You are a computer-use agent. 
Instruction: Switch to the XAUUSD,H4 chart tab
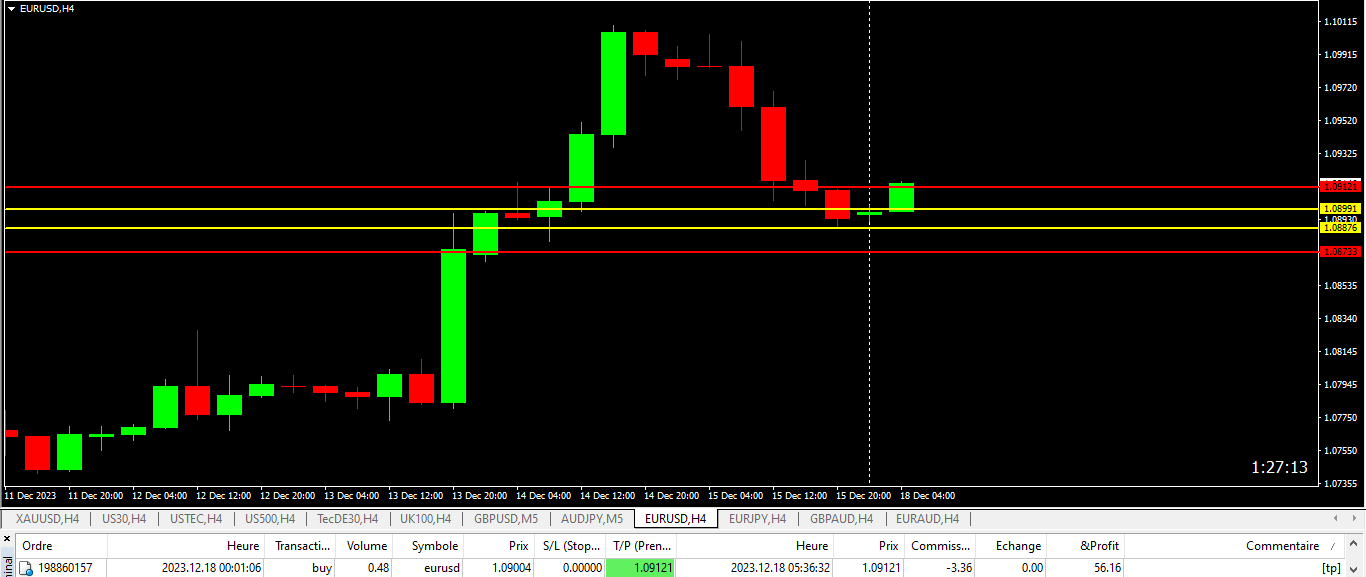point(47,519)
